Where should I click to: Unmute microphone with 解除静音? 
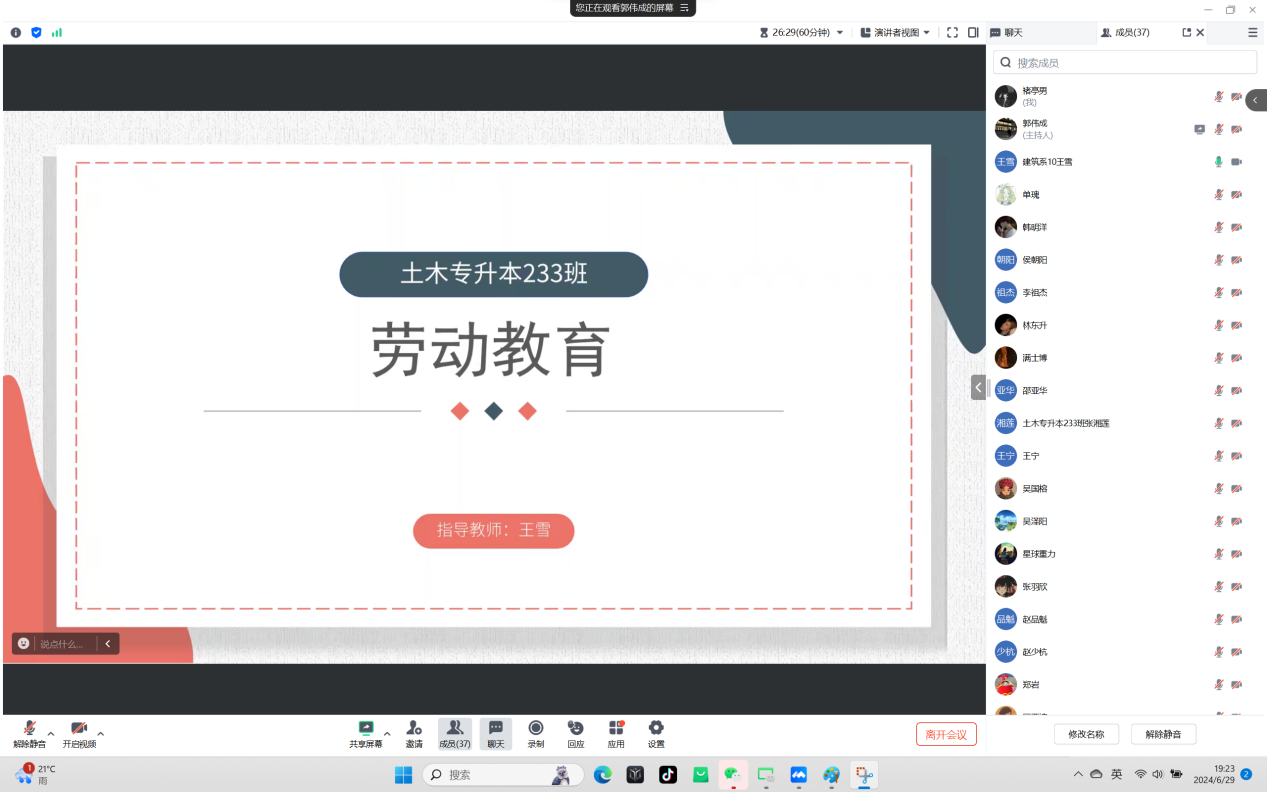click(30, 729)
